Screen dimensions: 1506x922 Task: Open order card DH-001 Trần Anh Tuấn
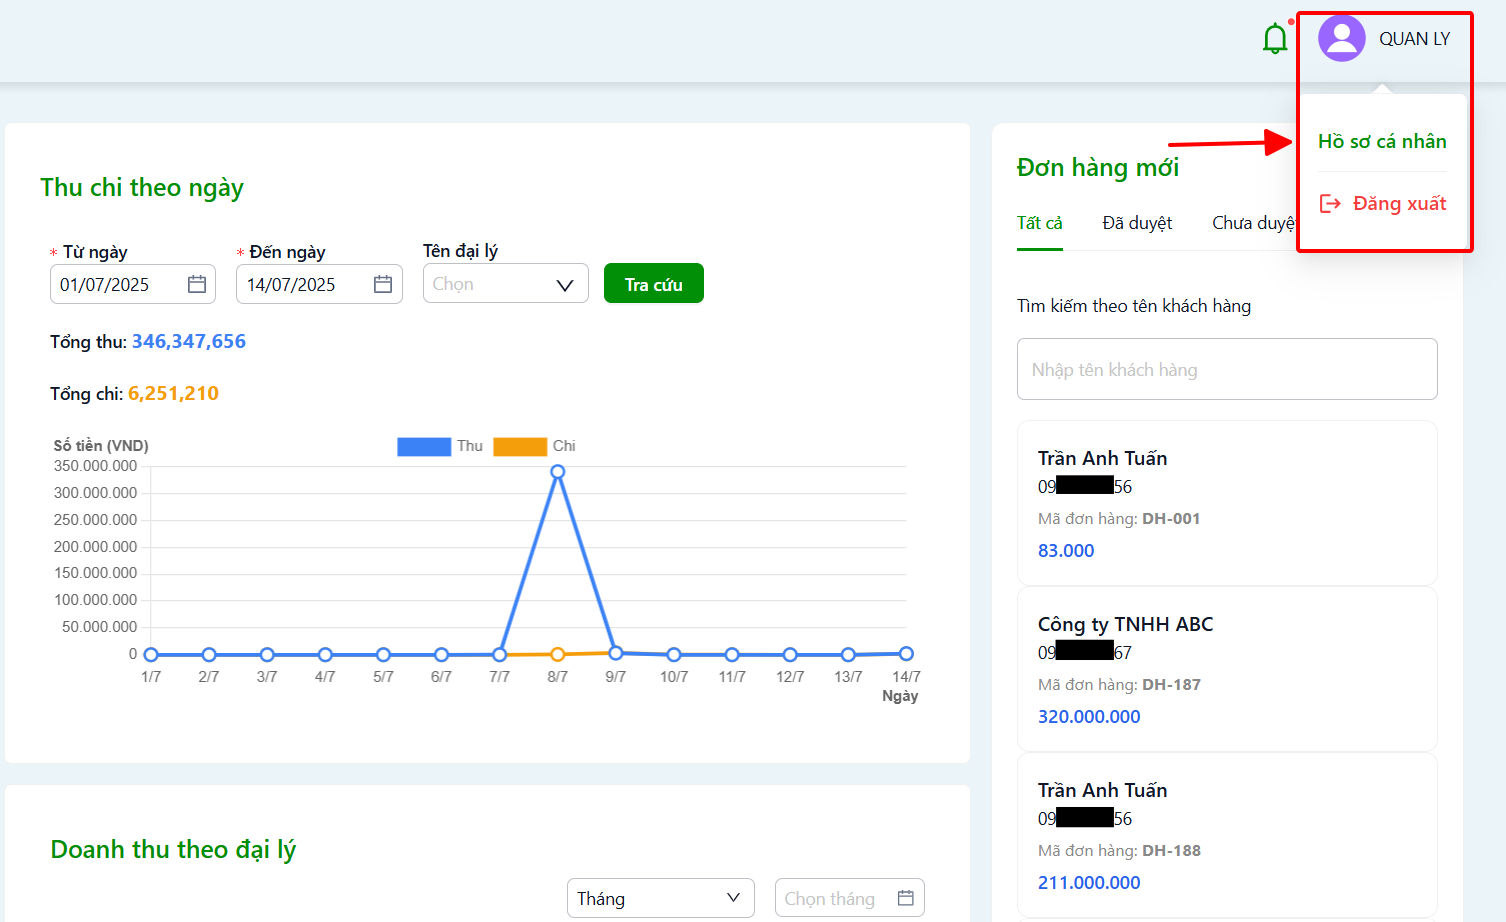point(1227,503)
